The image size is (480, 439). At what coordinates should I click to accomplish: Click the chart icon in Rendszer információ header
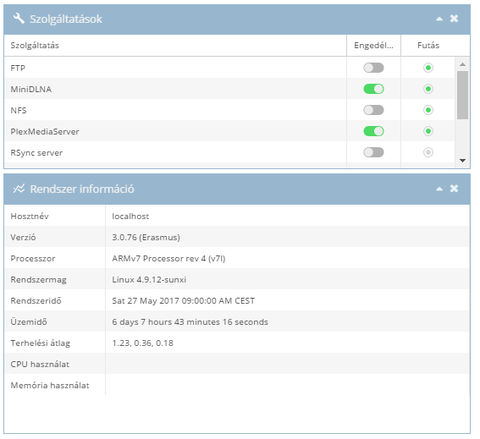pyautogui.click(x=19, y=189)
